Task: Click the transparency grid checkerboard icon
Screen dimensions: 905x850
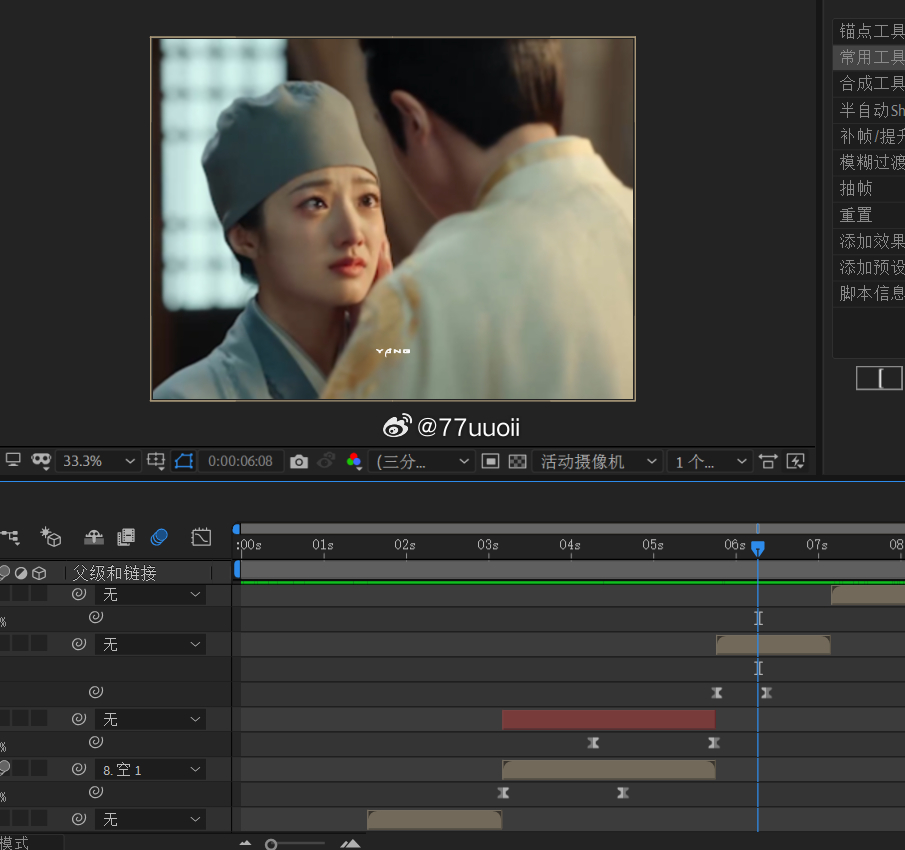Action: pyautogui.click(x=517, y=461)
